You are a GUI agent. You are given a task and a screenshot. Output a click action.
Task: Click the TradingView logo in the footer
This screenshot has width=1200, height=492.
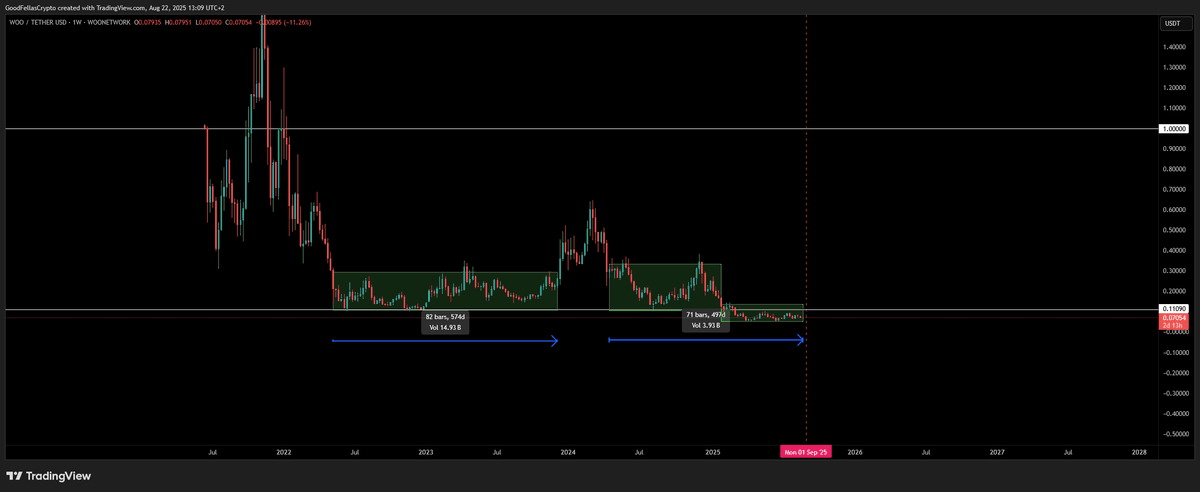[x=48, y=476]
